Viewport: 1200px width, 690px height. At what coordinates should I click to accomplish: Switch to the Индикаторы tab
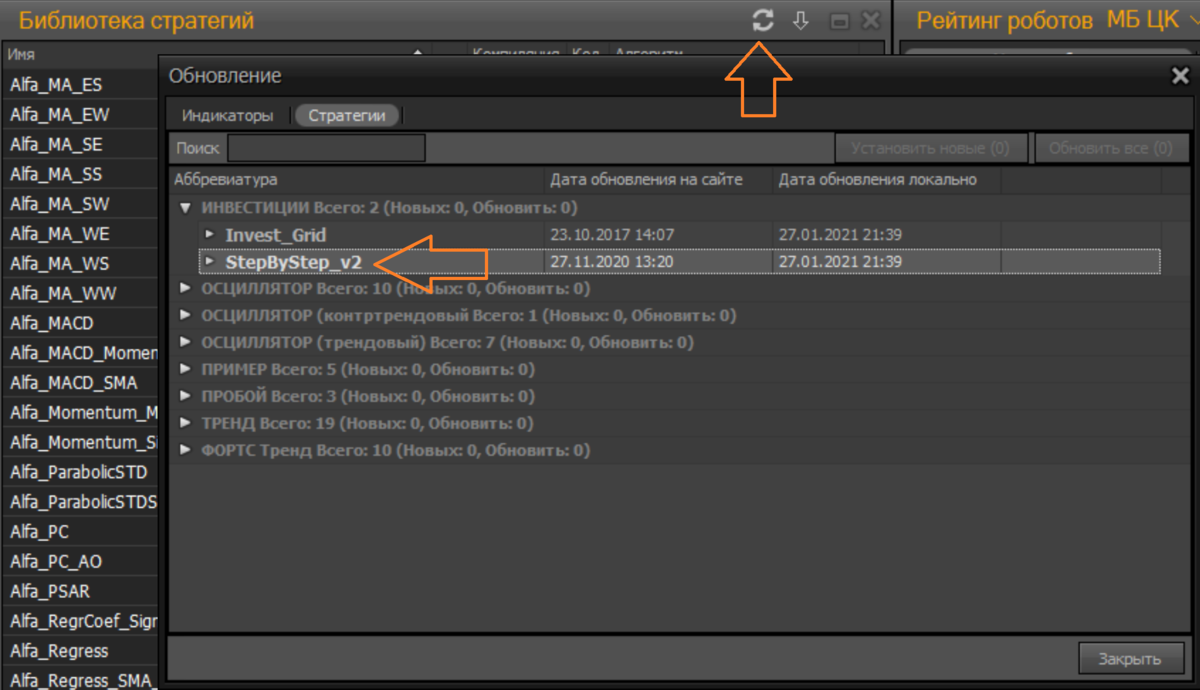[x=227, y=116]
